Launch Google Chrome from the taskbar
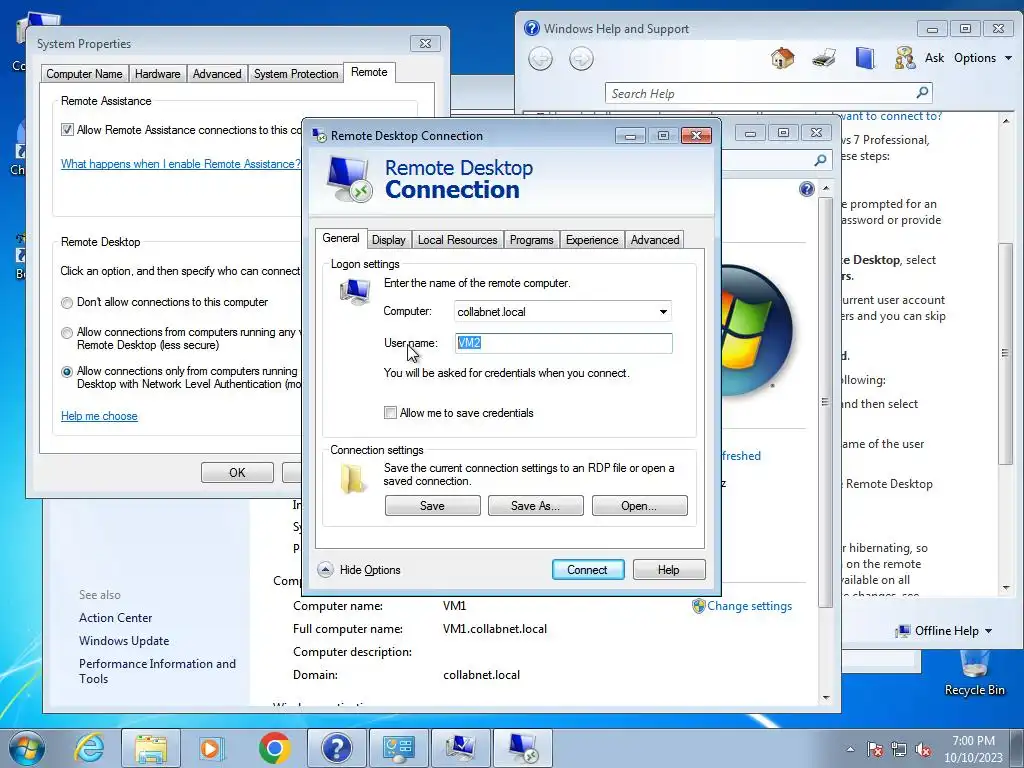1024x768 pixels. (x=274, y=748)
